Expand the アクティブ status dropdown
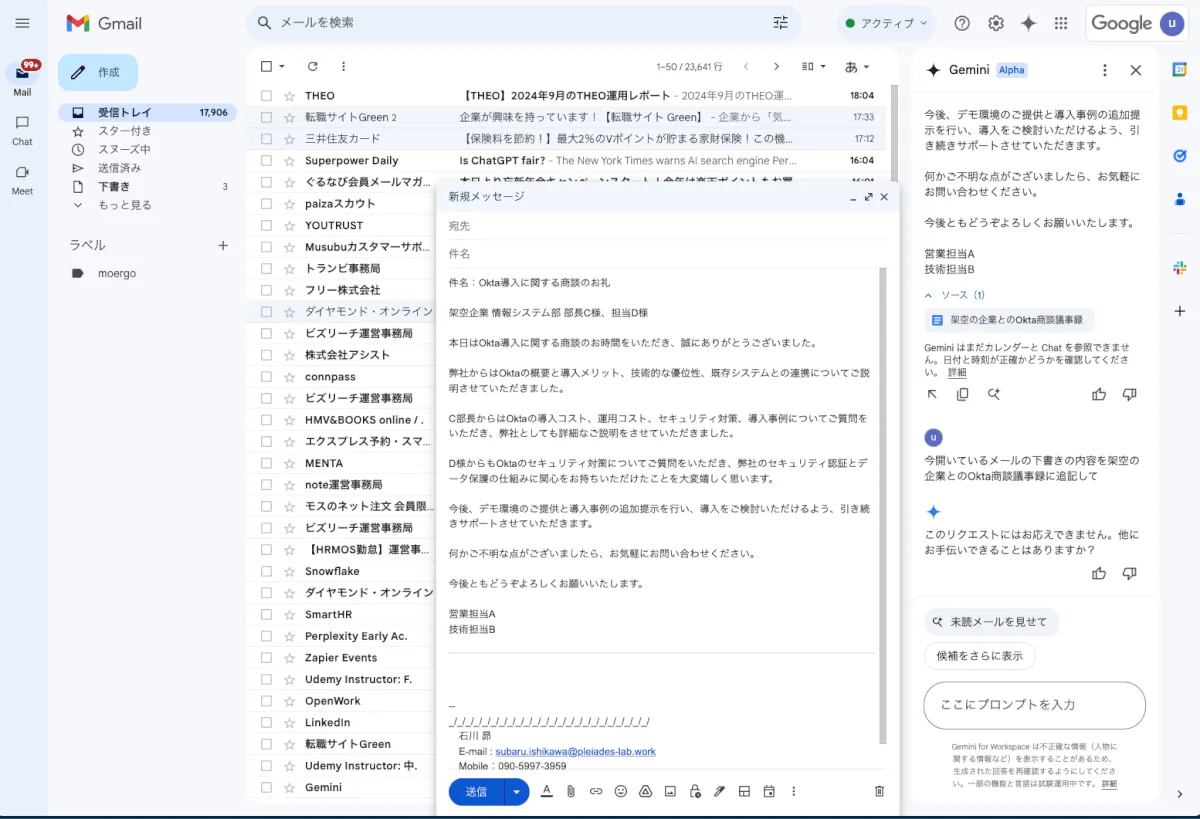 click(886, 23)
